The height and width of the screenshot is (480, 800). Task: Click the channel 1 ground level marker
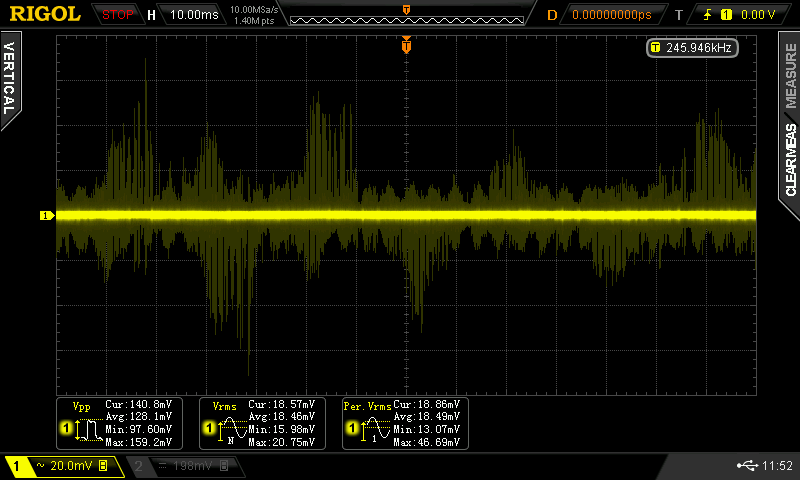click(45, 215)
